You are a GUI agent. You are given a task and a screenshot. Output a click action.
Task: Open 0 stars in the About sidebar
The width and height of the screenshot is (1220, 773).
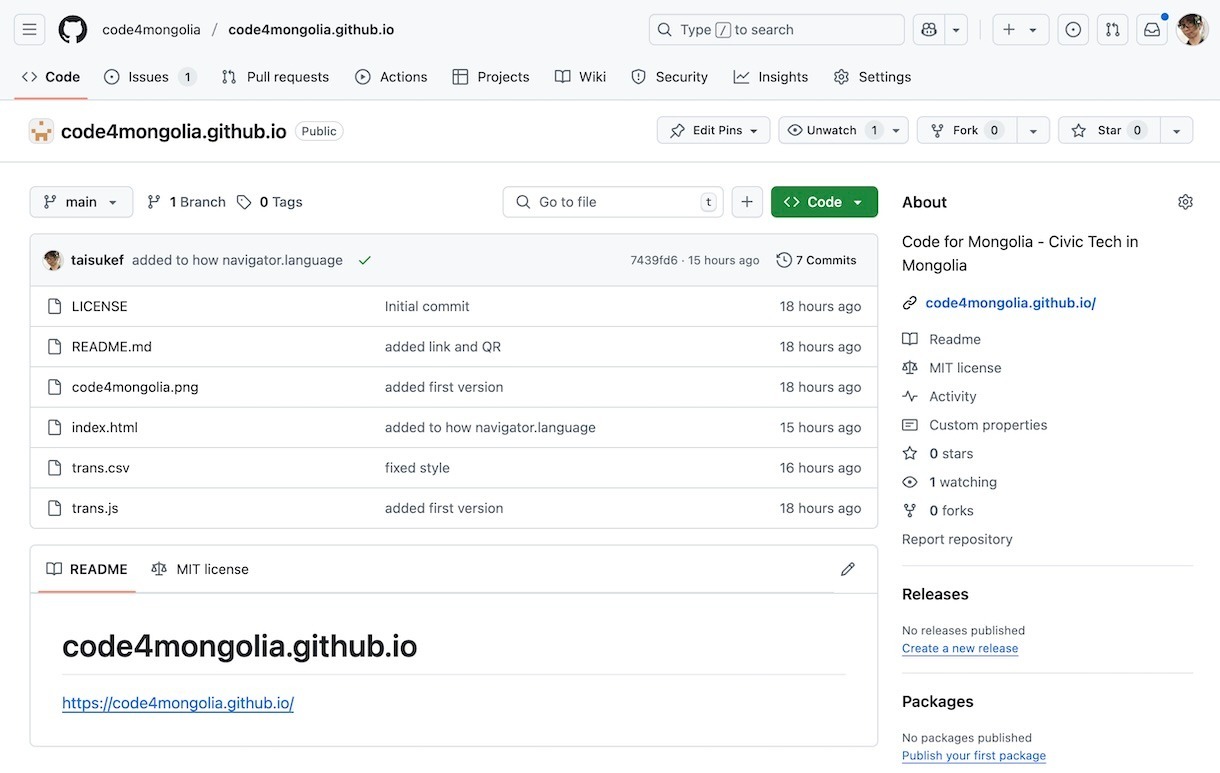(x=951, y=454)
